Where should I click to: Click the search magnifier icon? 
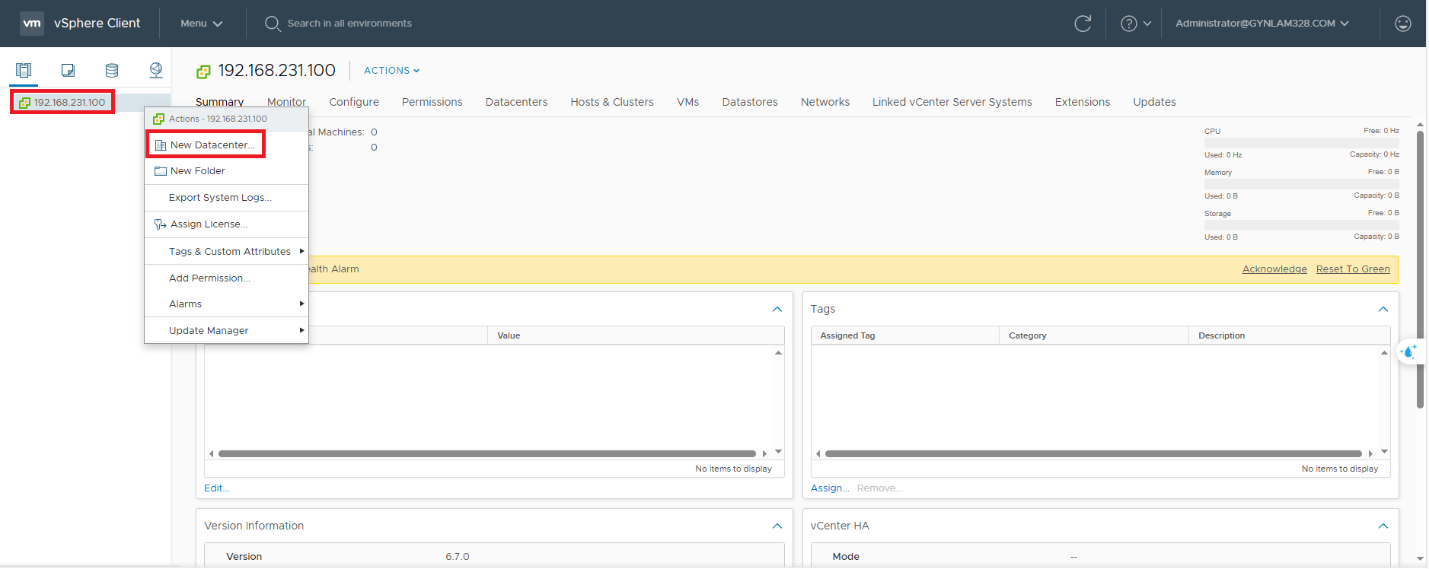click(x=272, y=23)
